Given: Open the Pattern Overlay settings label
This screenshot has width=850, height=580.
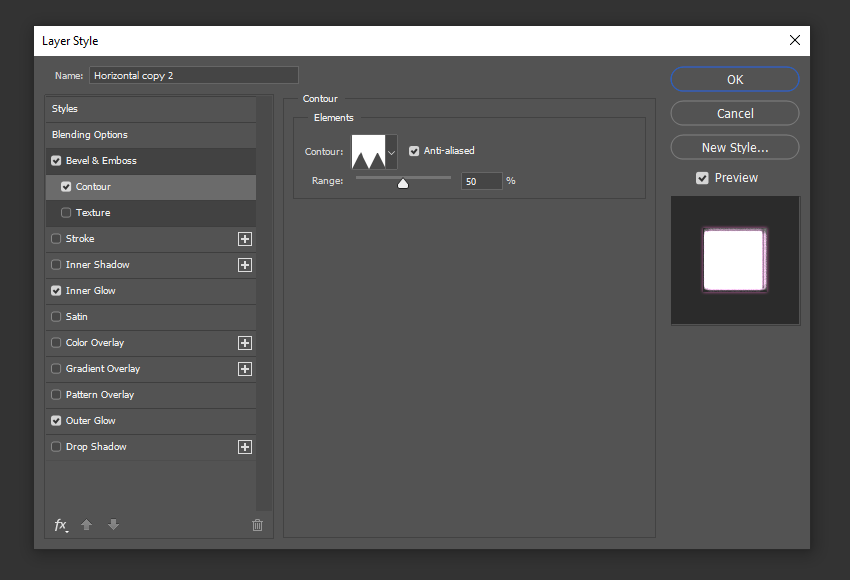Looking at the screenshot, I should point(100,395).
